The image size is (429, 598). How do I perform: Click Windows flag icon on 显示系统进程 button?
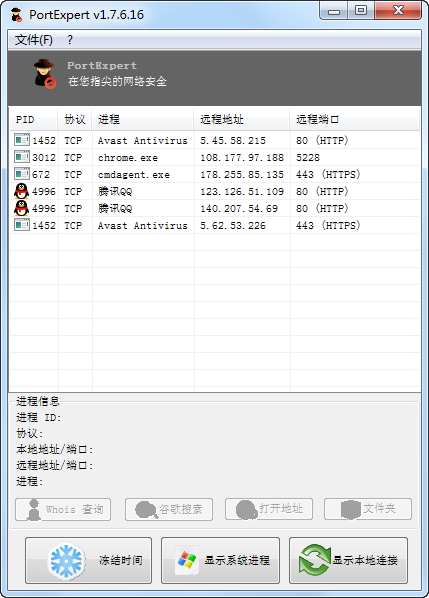click(187, 560)
